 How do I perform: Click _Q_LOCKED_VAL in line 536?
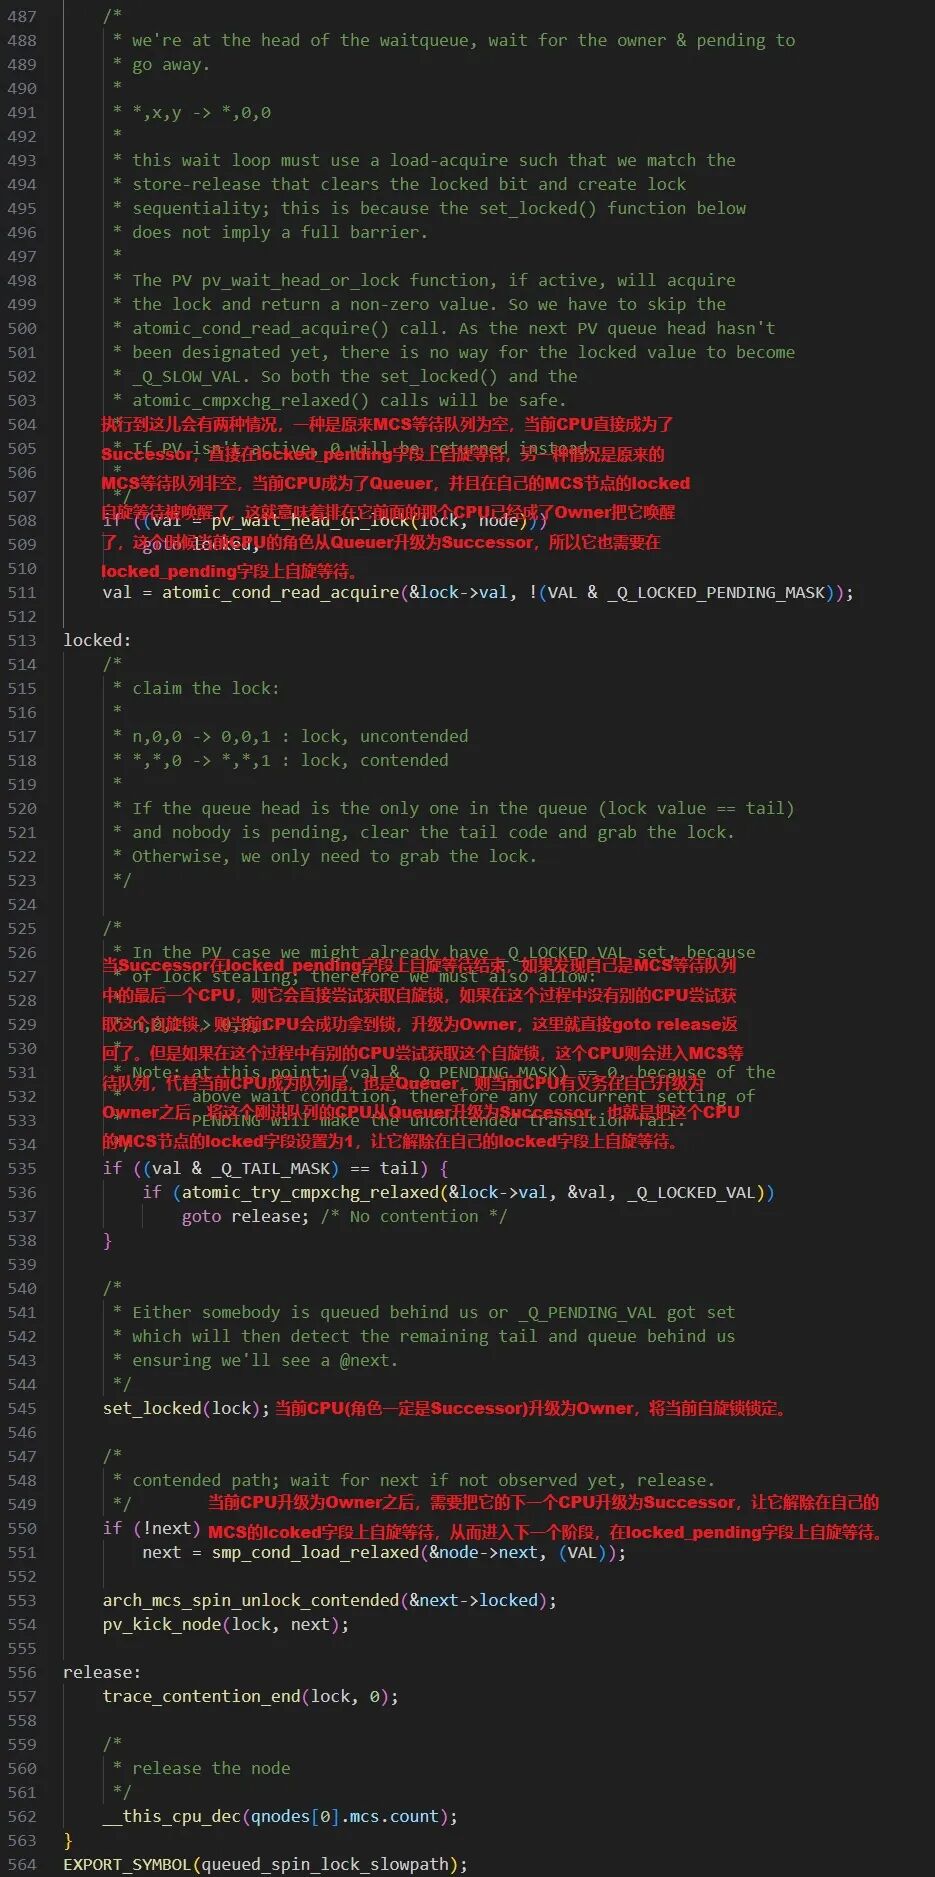click(691, 1192)
